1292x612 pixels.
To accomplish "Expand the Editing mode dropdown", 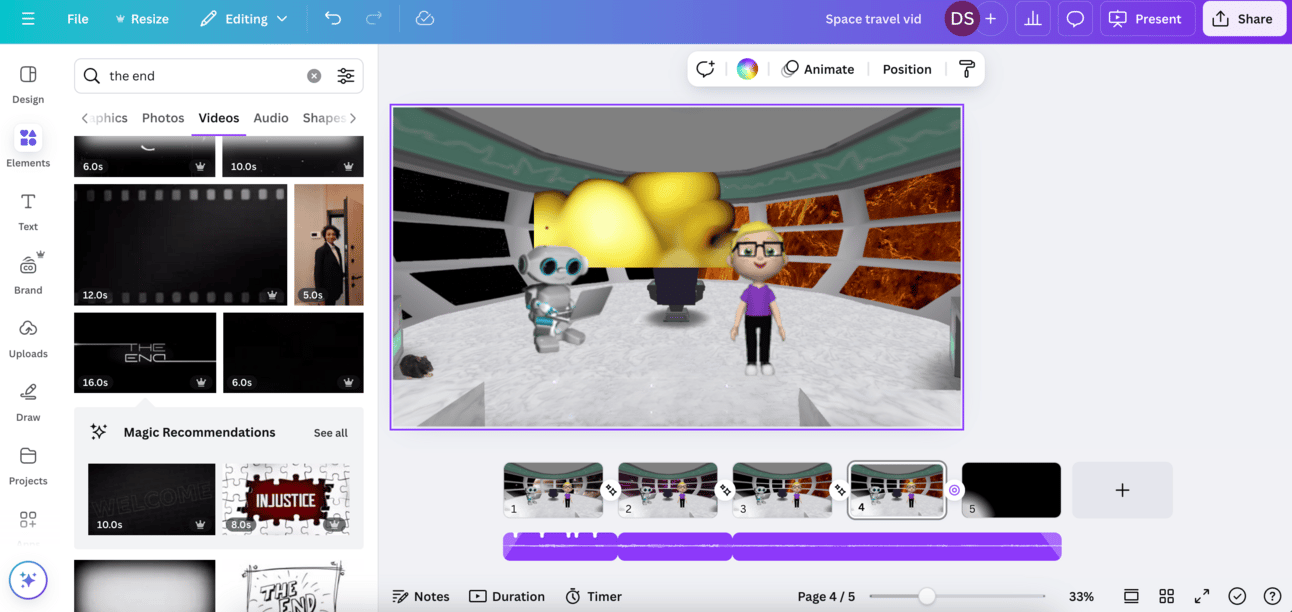I will pos(244,19).
